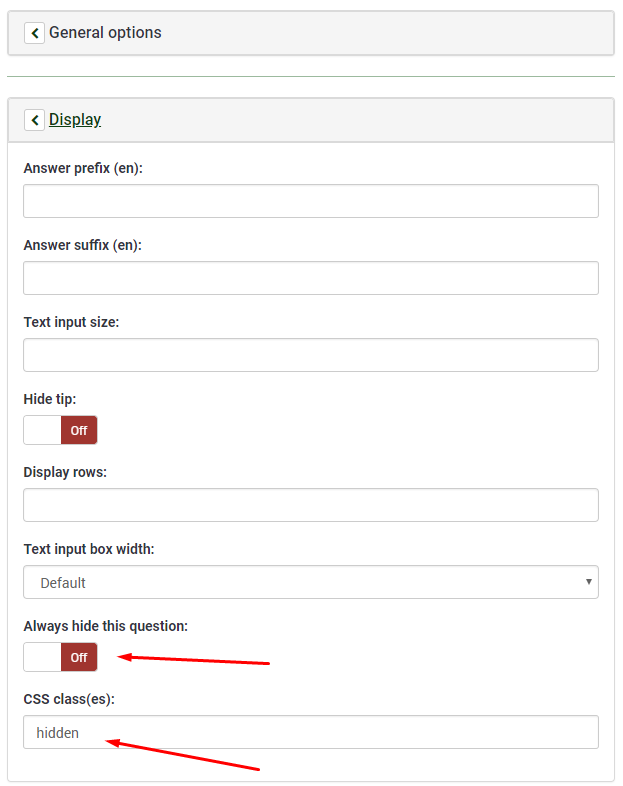Click the Text input size field

(310, 355)
